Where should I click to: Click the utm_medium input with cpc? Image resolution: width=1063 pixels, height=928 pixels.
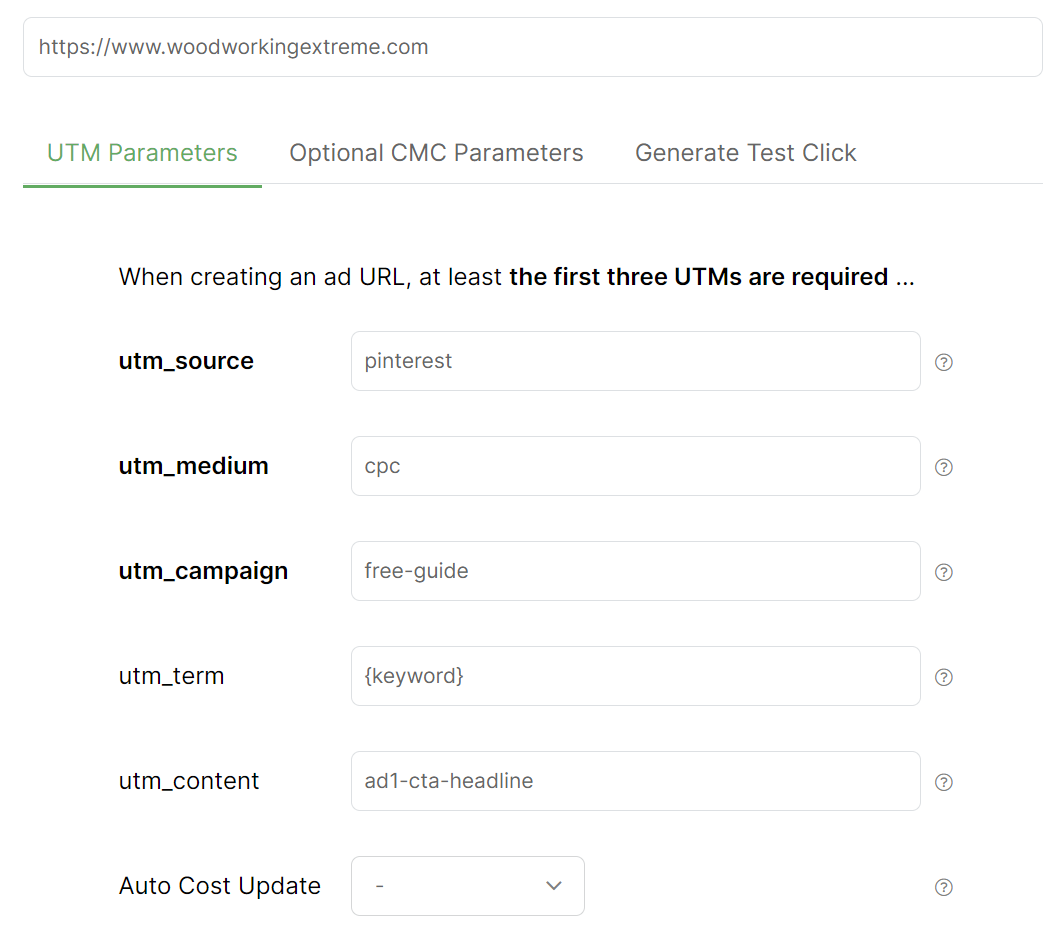click(x=635, y=466)
